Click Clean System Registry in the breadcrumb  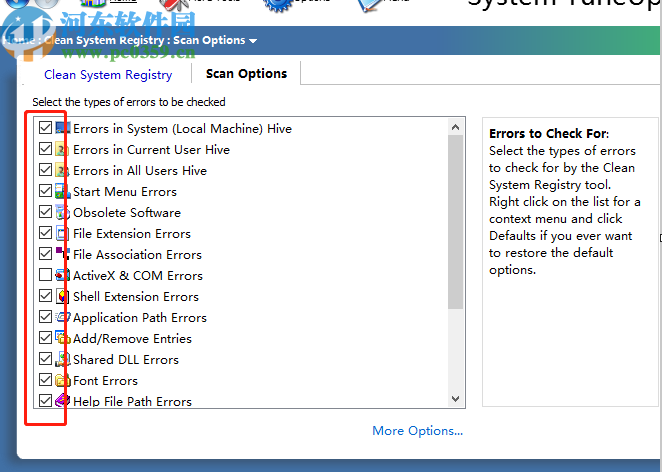click(104, 40)
